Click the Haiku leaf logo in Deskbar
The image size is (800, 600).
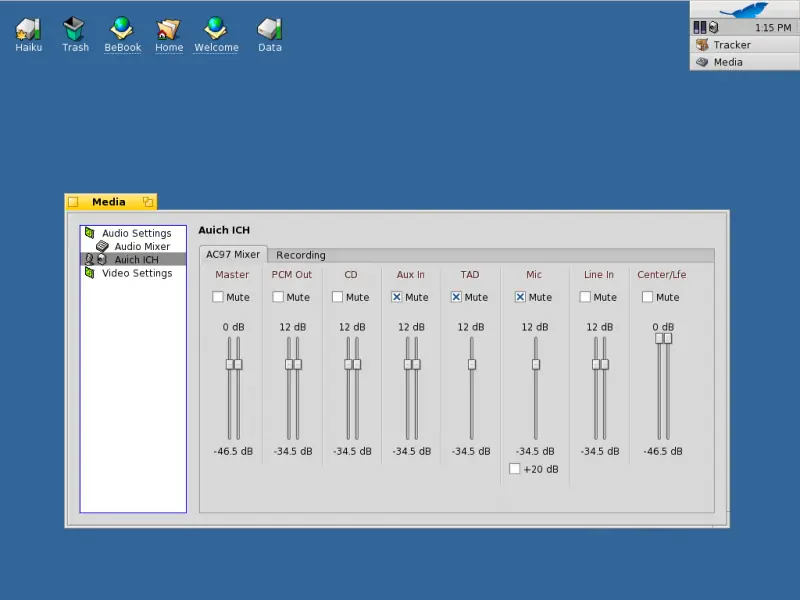tap(744, 9)
